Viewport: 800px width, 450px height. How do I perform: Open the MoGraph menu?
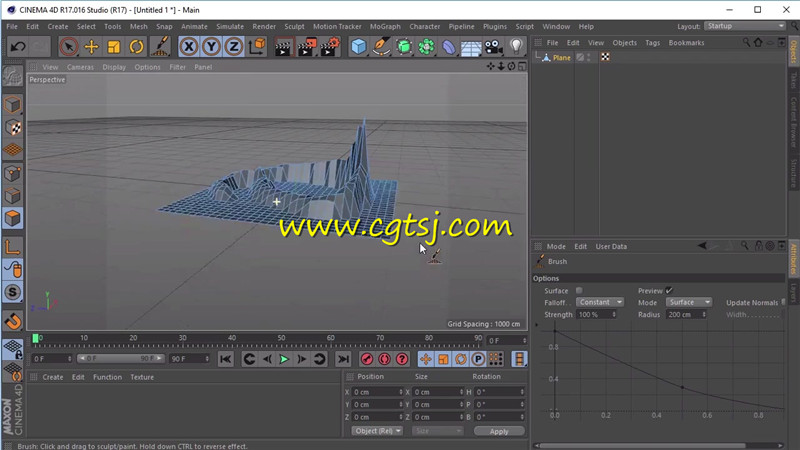tap(385, 27)
